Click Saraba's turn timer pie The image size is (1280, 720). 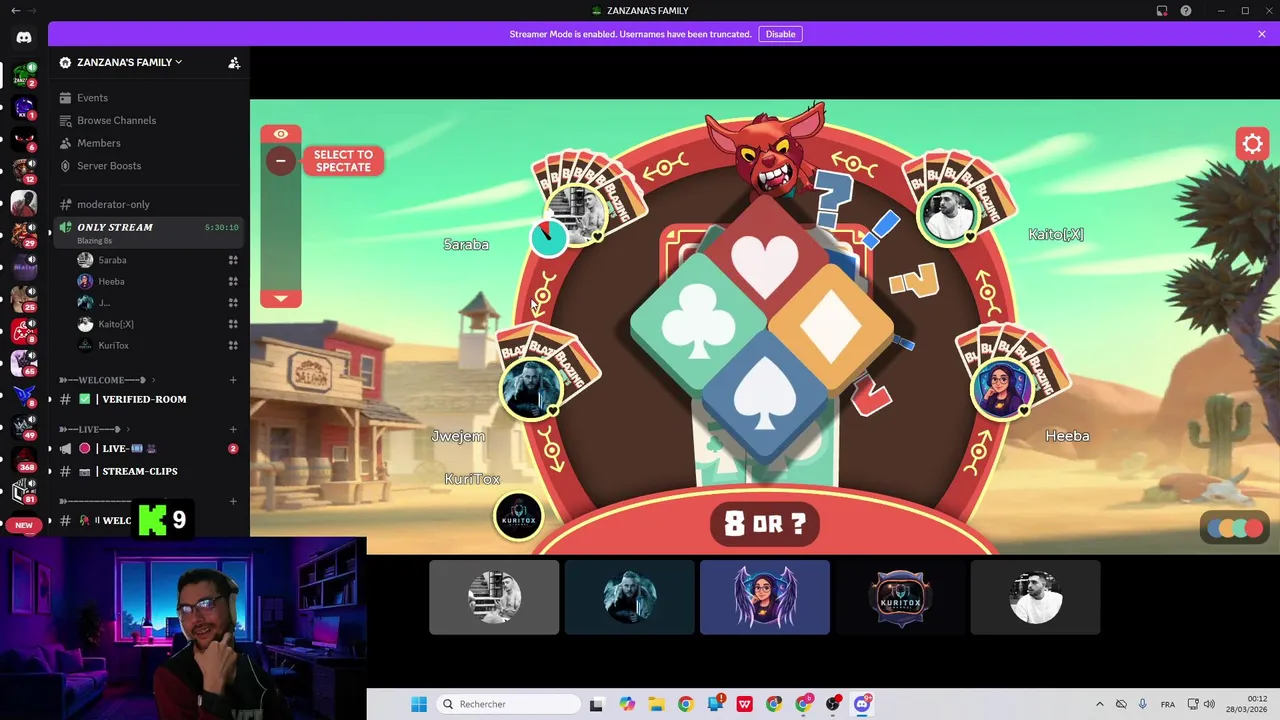click(548, 236)
